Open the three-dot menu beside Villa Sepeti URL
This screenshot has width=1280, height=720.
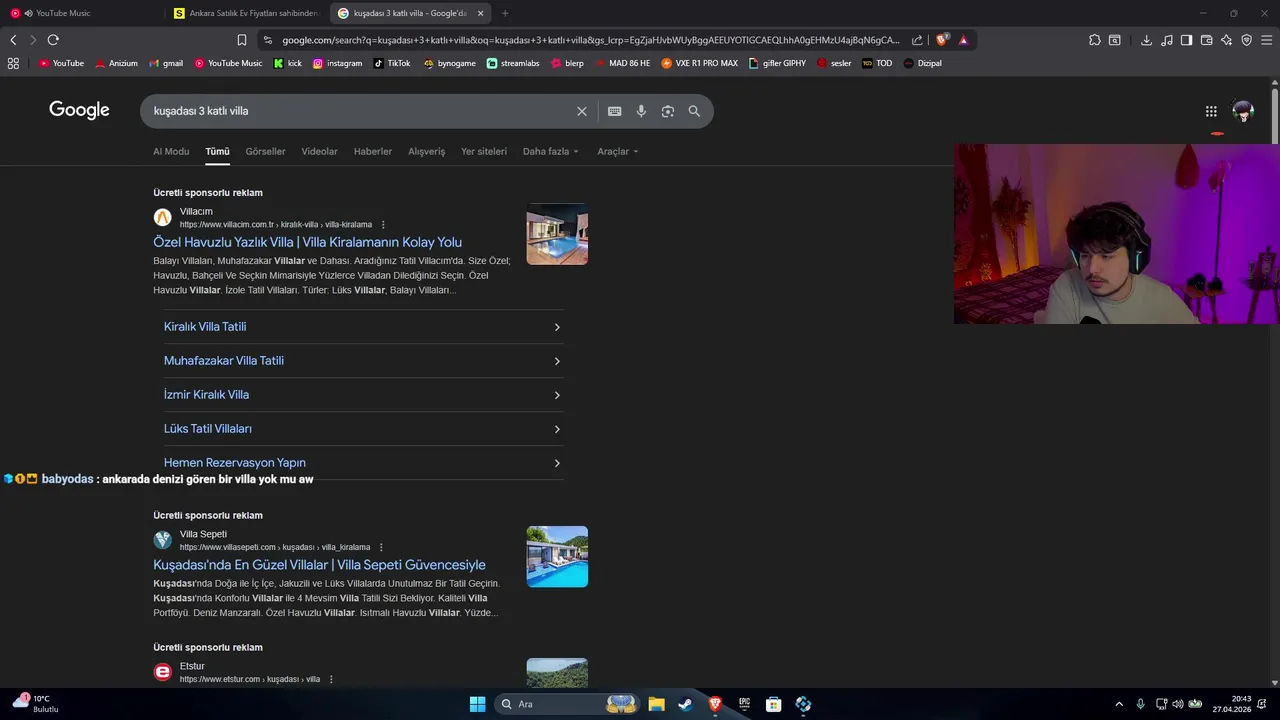pos(381,548)
